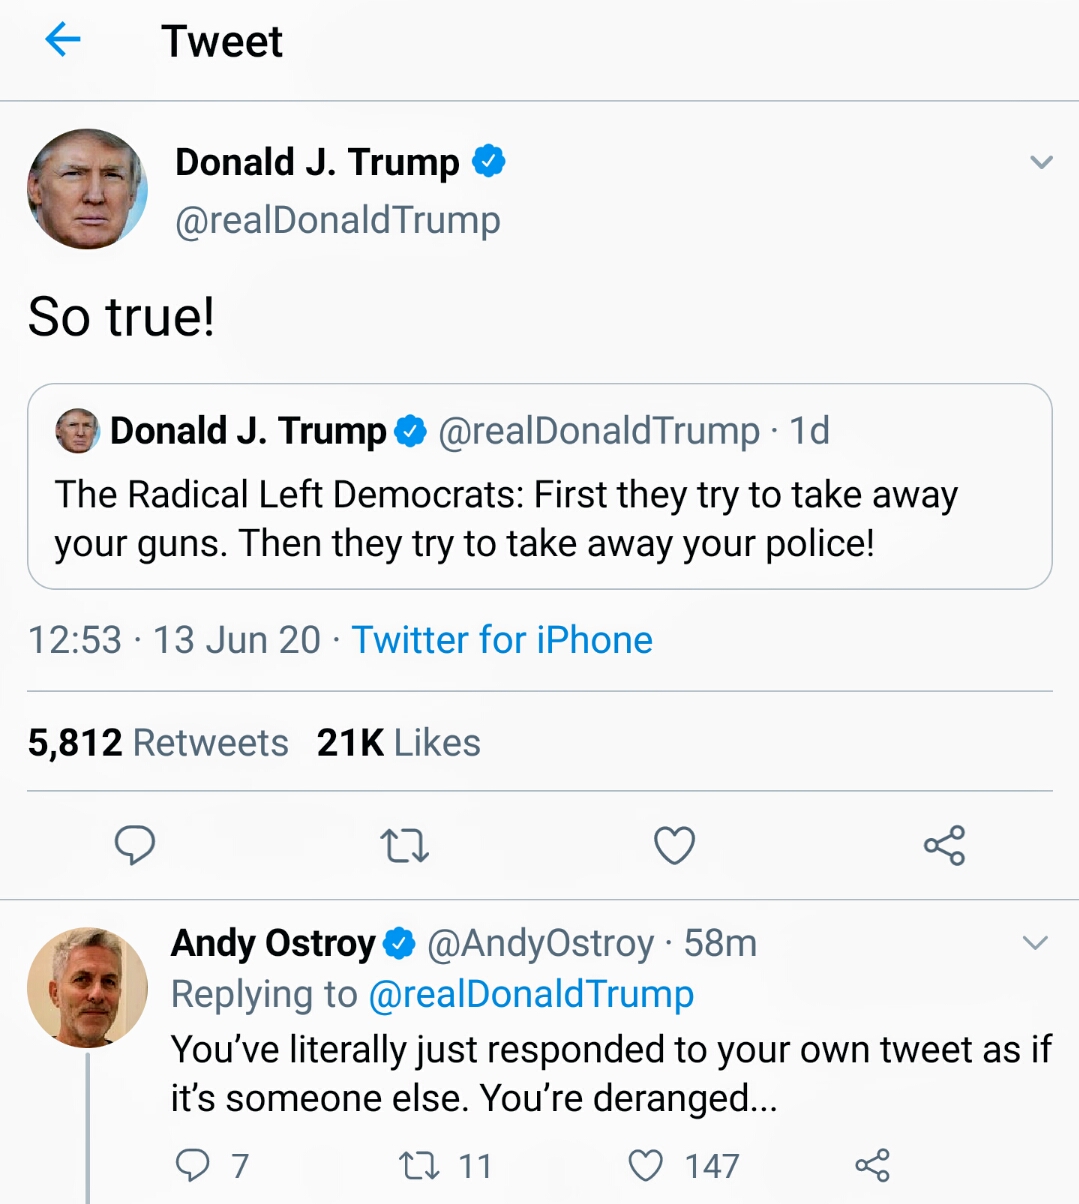
Task: Like Andy Ostroy's reply
Action: tap(645, 1165)
